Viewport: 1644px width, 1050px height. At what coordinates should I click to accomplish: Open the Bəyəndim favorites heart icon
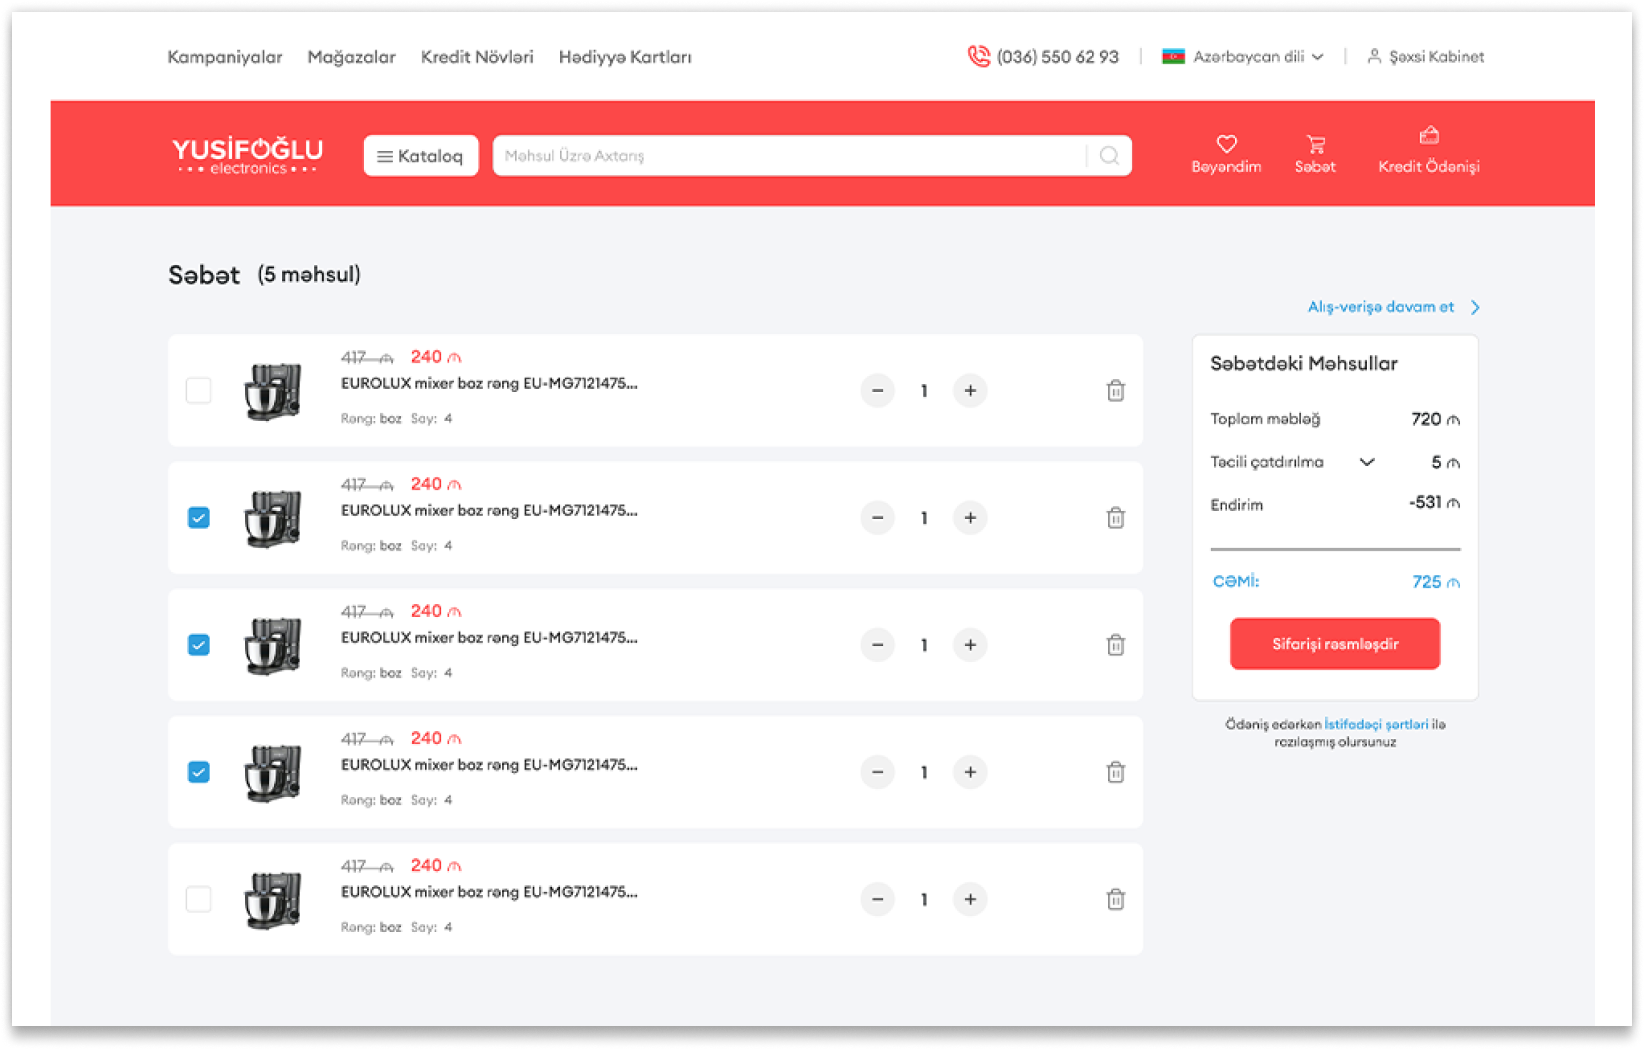tap(1226, 145)
